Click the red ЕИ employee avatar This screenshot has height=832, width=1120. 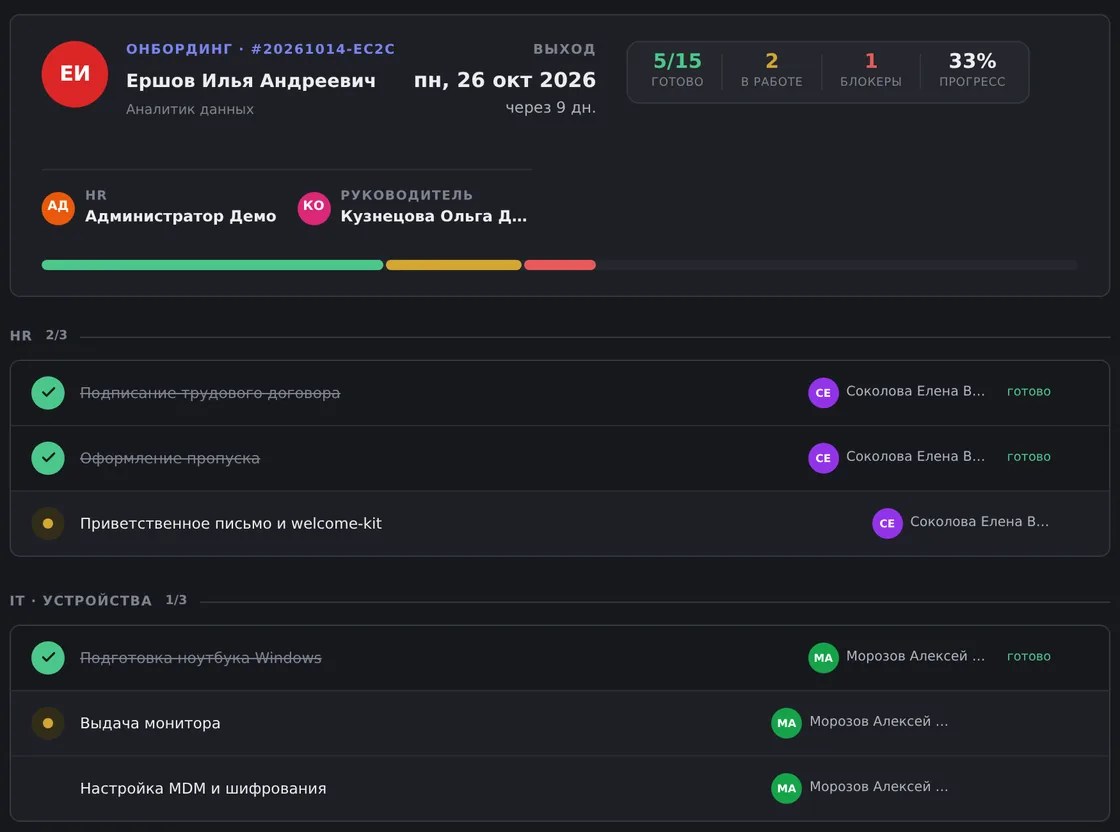pos(74,74)
